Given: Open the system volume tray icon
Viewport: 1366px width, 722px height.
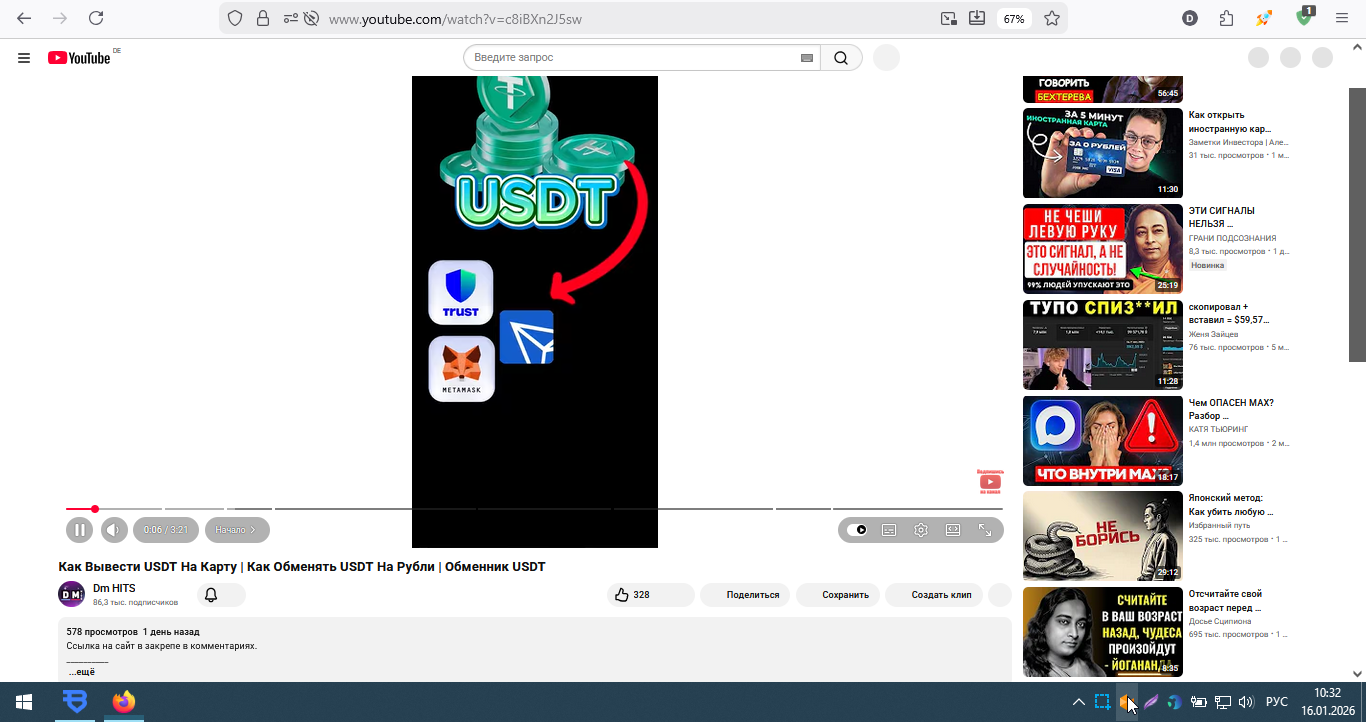Looking at the screenshot, I should point(1246,702).
